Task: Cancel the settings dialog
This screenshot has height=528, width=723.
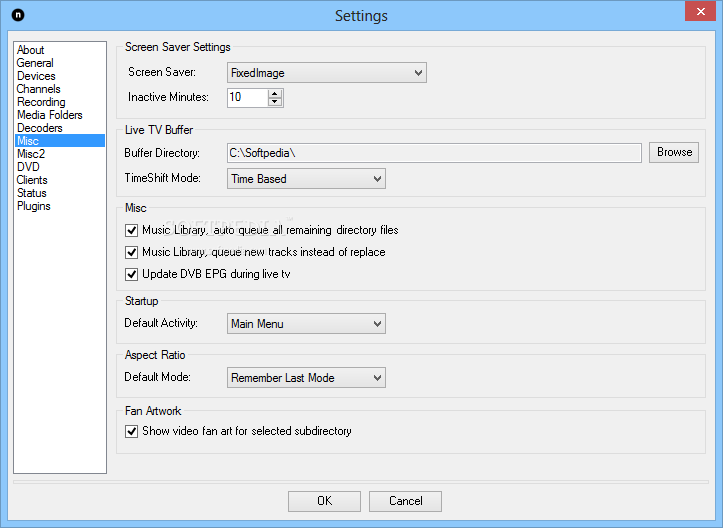Action: (x=405, y=501)
